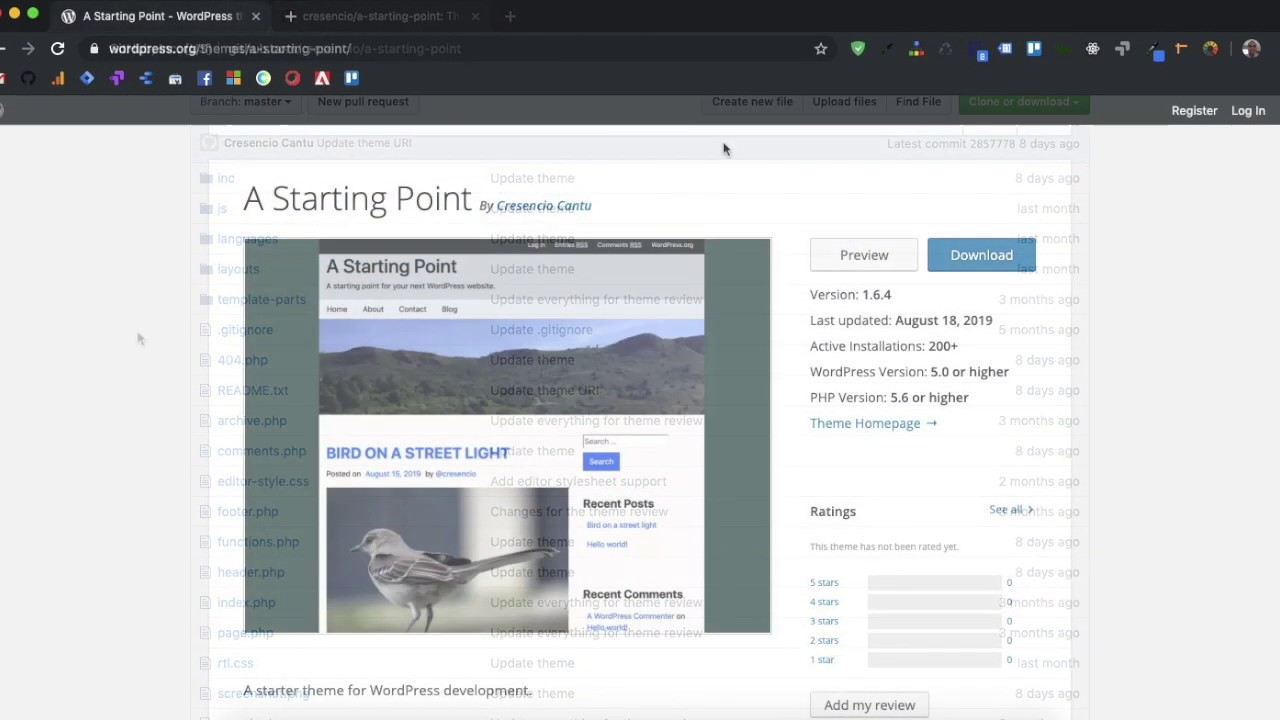Bookmark this page with the star icon
The image size is (1280, 720).
[x=821, y=48]
